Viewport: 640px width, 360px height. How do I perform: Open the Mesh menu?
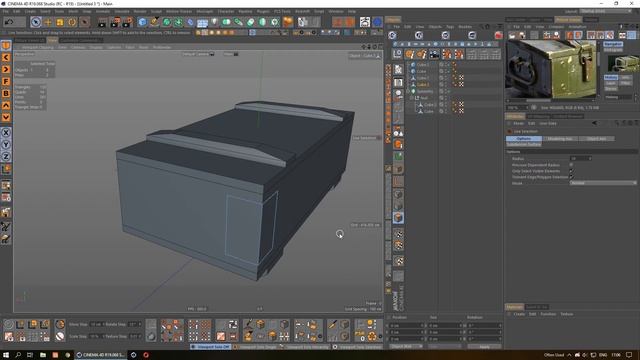tap(73, 11)
